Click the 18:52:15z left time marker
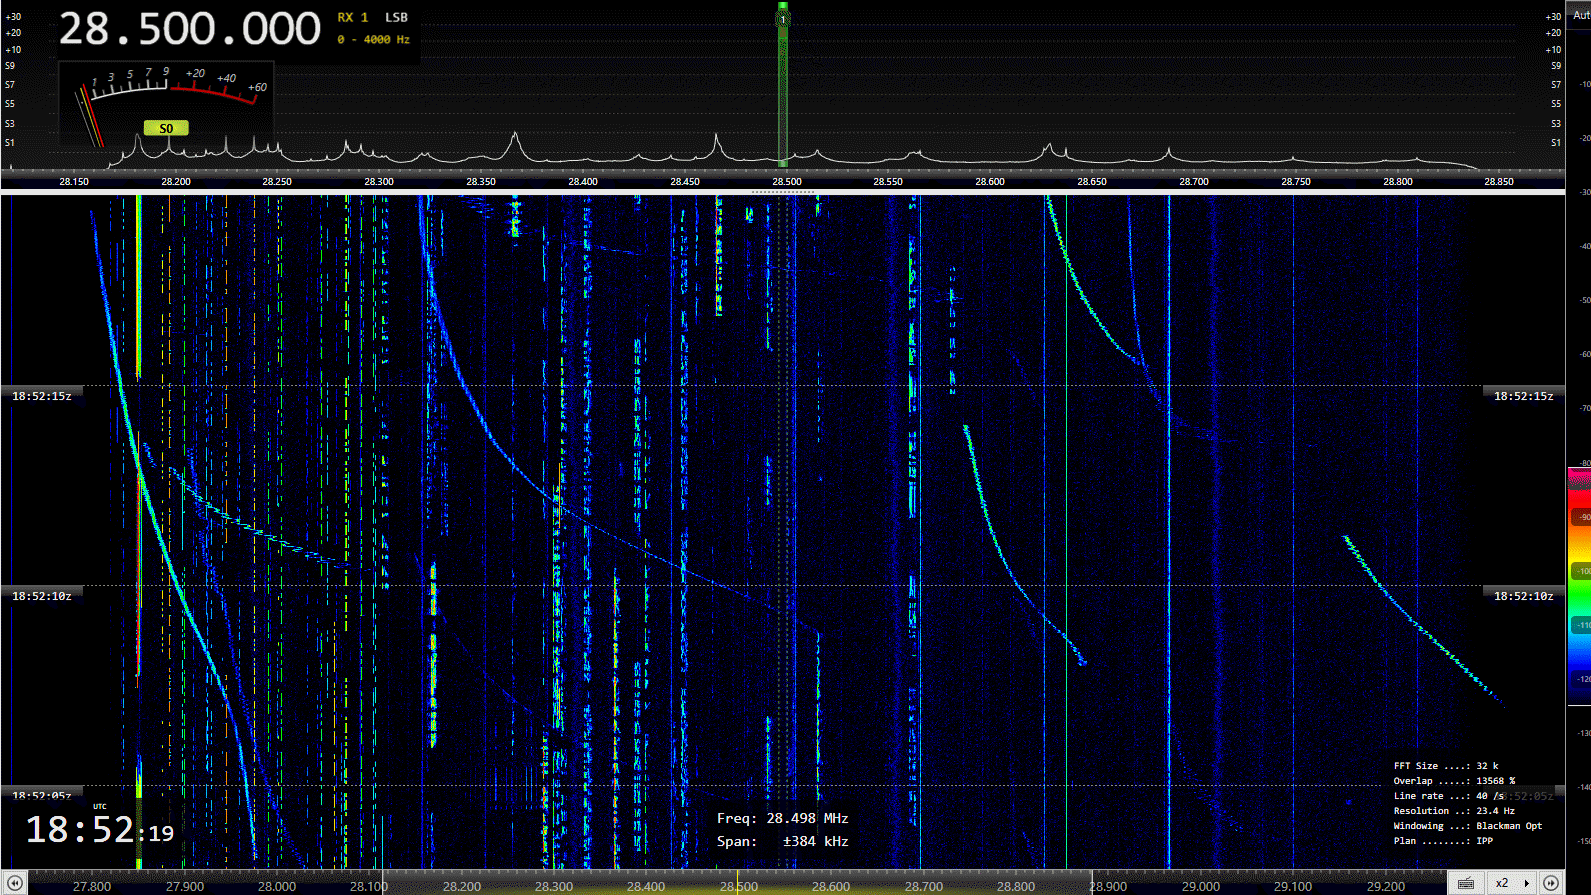This screenshot has width=1591, height=895. point(42,396)
